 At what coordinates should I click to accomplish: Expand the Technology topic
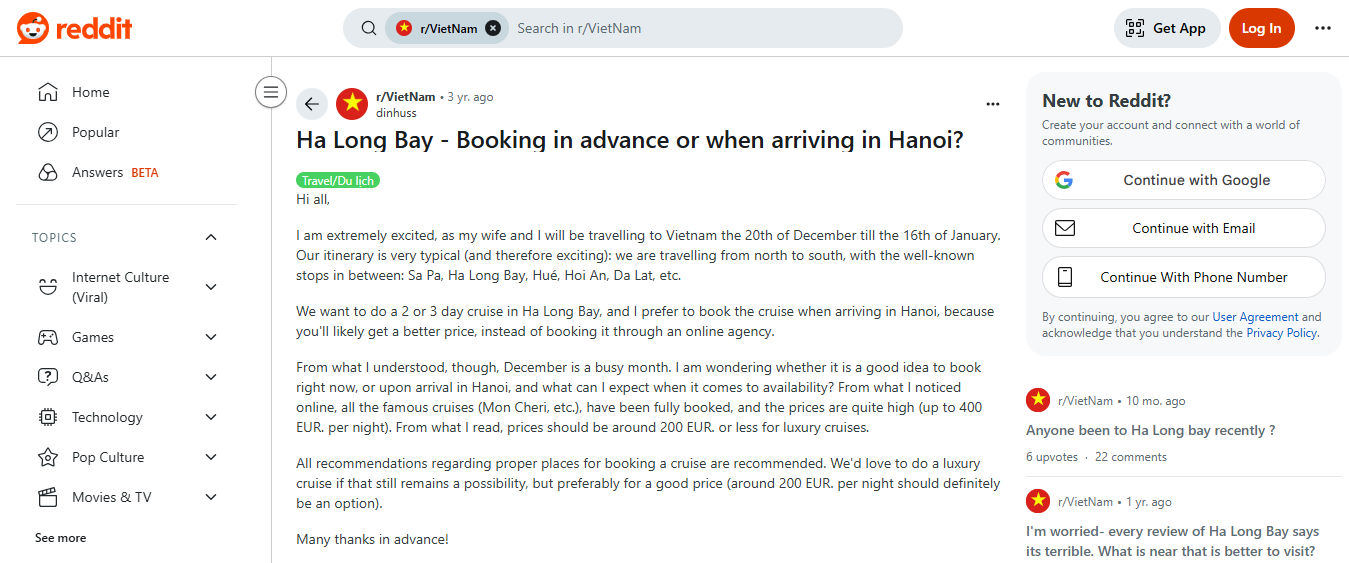pyautogui.click(x=211, y=417)
